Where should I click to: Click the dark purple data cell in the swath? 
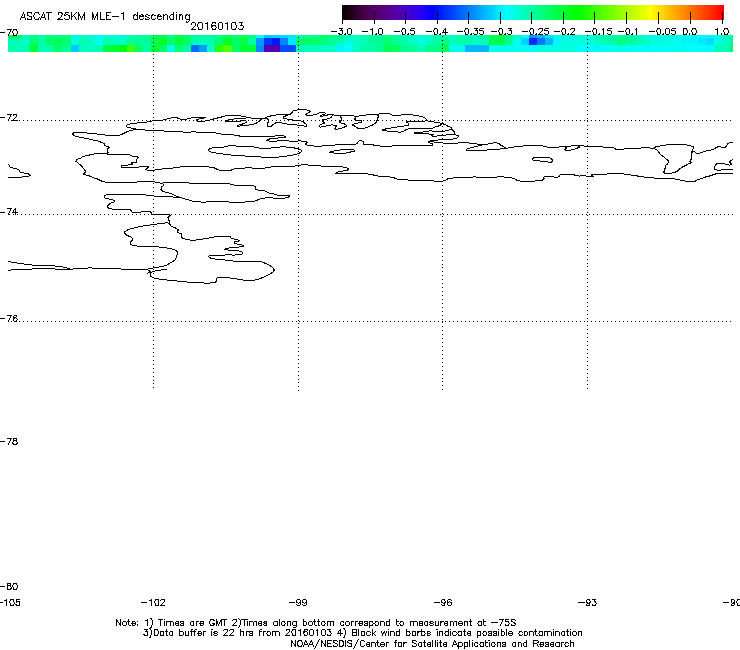pyautogui.click(x=272, y=48)
